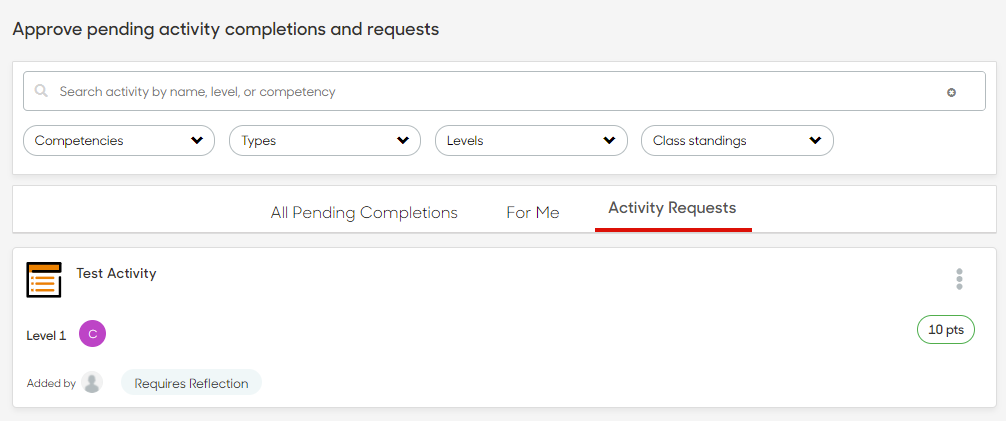Click the Added by user avatar
Viewport: 1006px width, 421px height.
click(92, 382)
